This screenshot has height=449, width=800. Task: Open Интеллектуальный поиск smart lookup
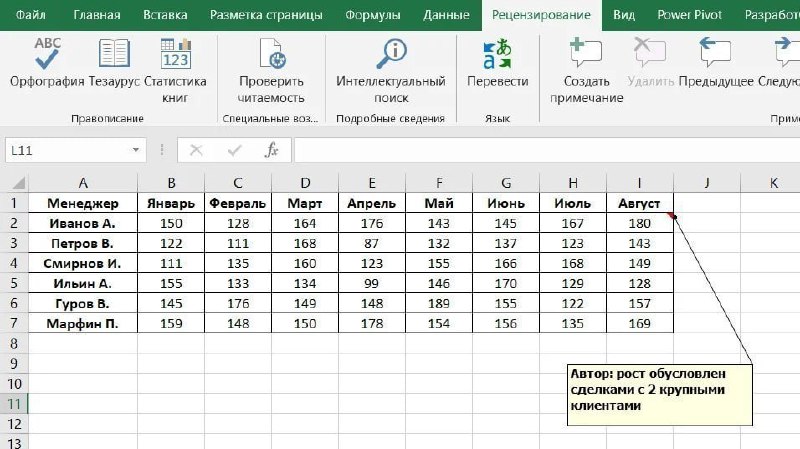click(391, 70)
